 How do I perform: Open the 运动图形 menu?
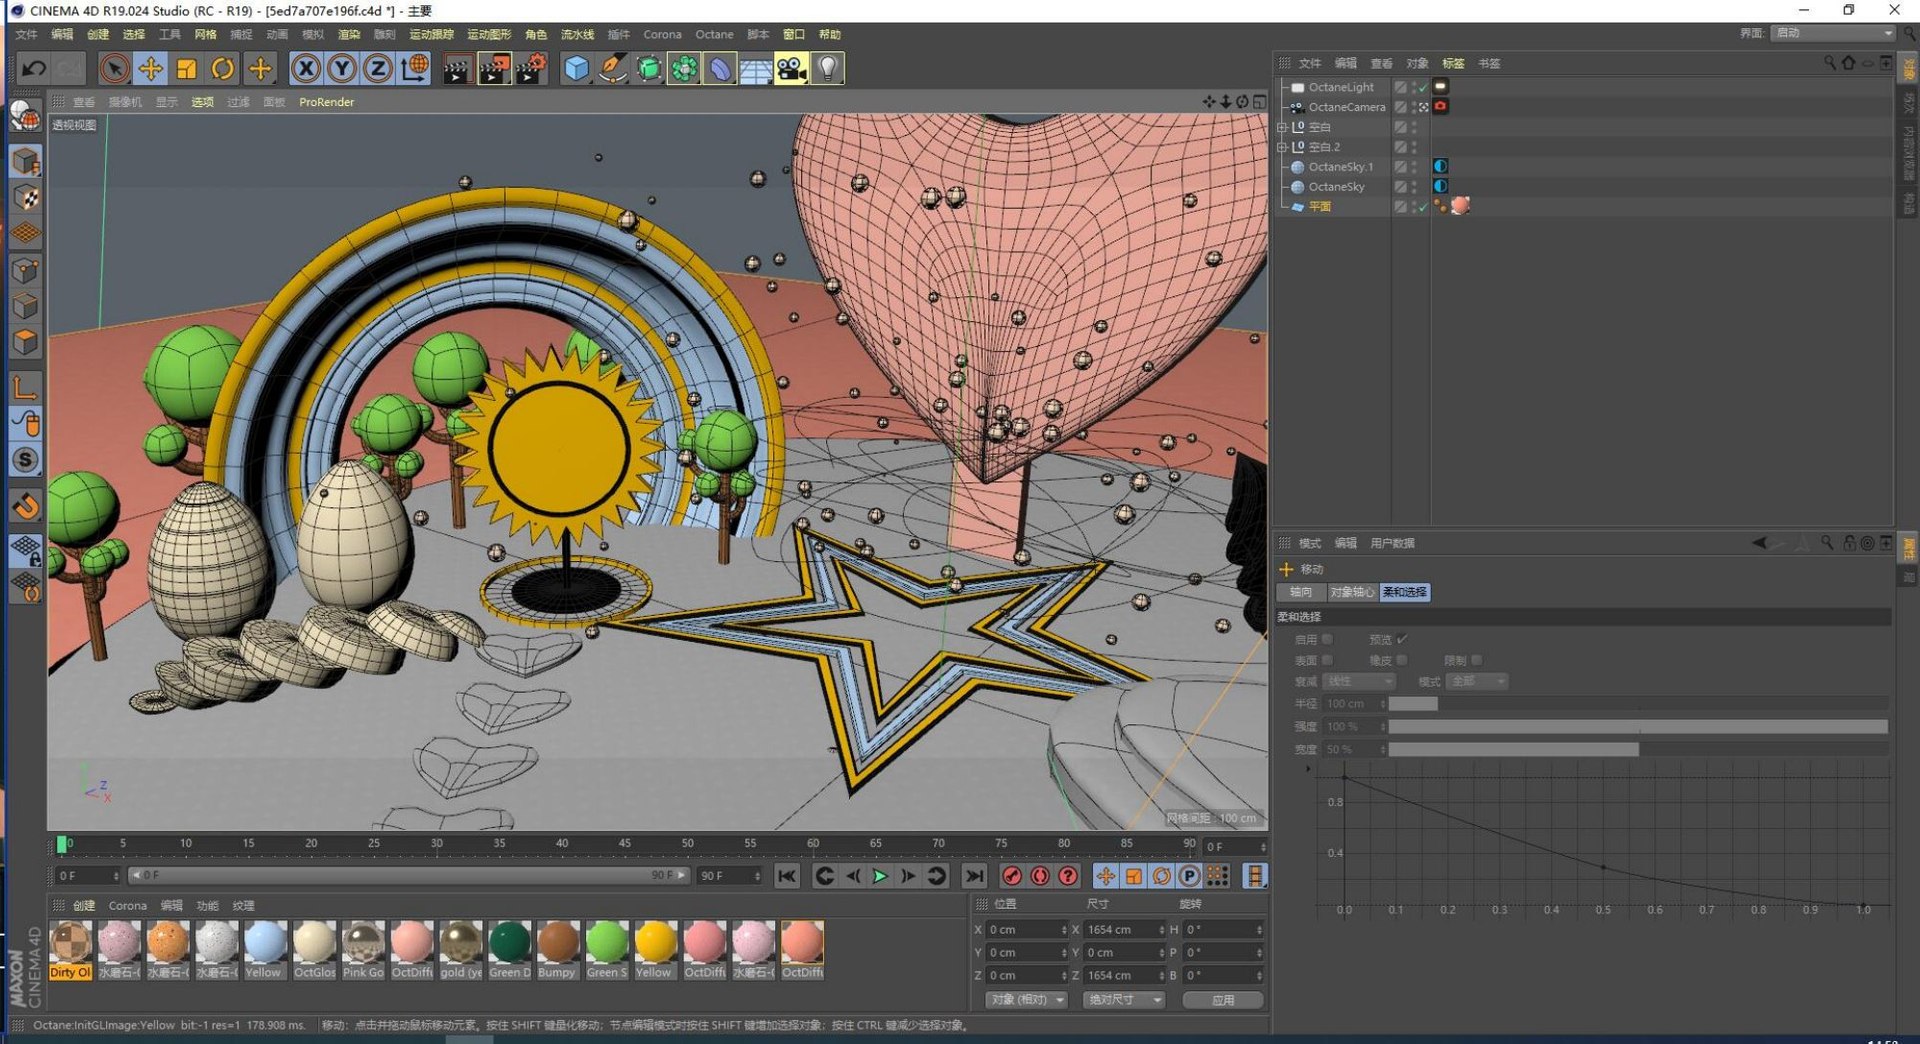click(489, 34)
